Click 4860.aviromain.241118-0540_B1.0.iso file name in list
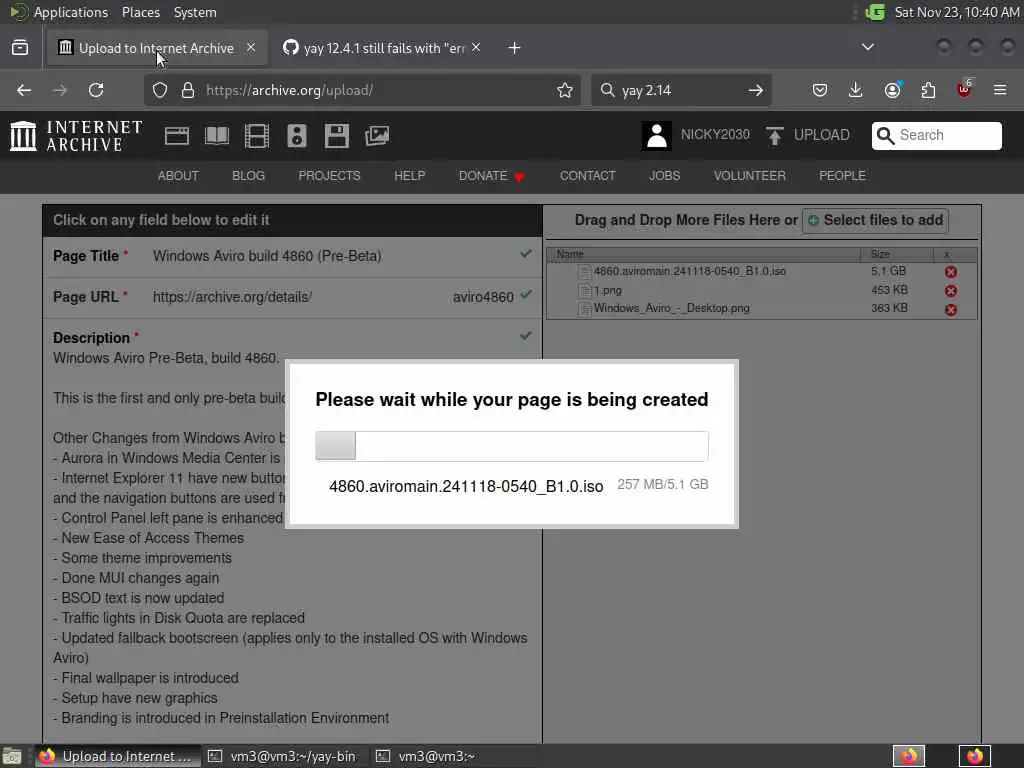Viewport: 1024px width, 768px height. point(690,271)
